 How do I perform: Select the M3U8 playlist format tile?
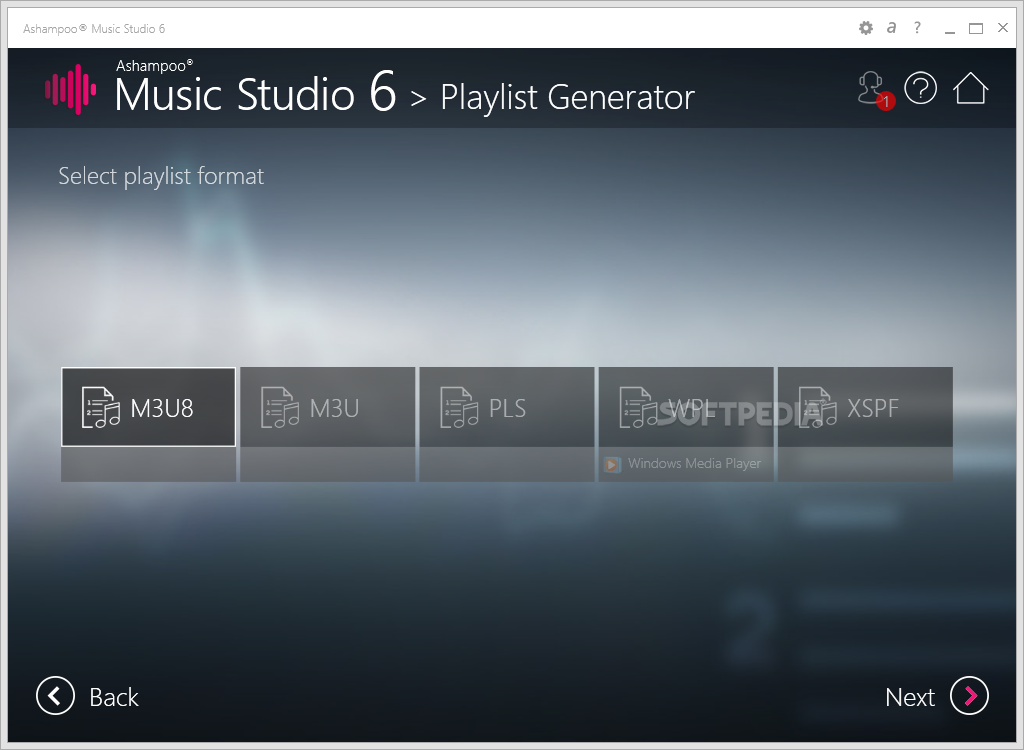[x=148, y=407]
